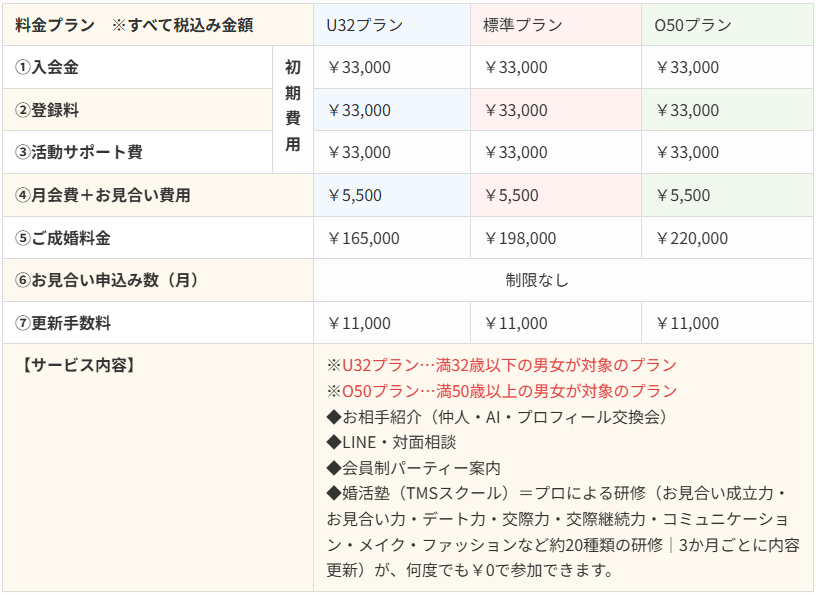816x595 pixels.
Task: Click the 料金プラン table title cell
Action: (158, 25)
